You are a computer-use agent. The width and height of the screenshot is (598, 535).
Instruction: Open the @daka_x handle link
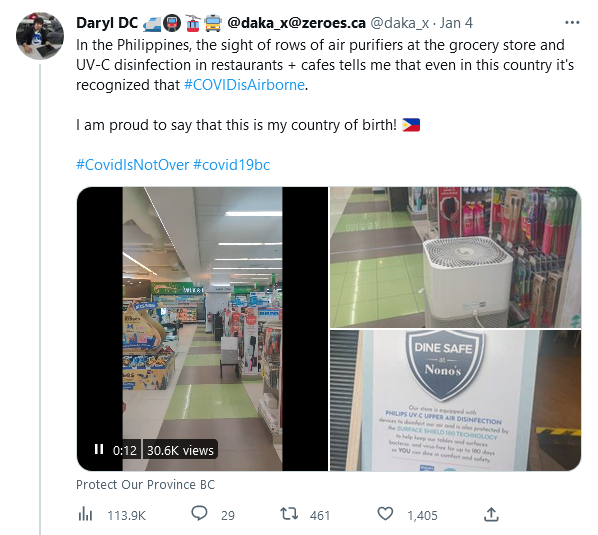pyautogui.click(x=400, y=23)
